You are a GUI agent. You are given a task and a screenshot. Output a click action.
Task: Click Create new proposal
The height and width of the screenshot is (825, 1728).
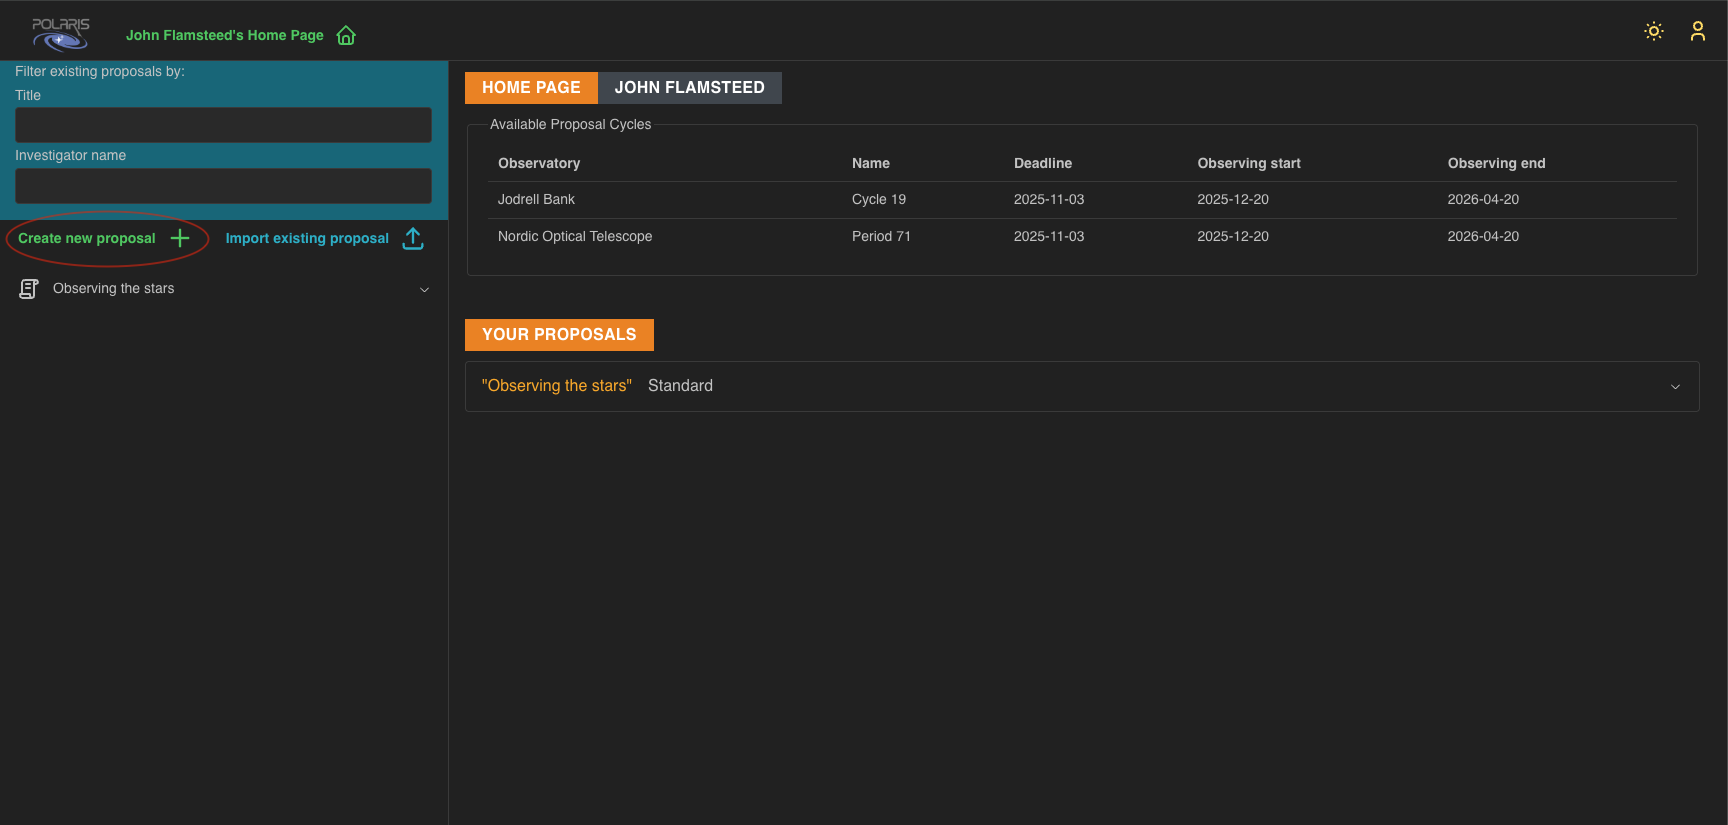coord(87,238)
